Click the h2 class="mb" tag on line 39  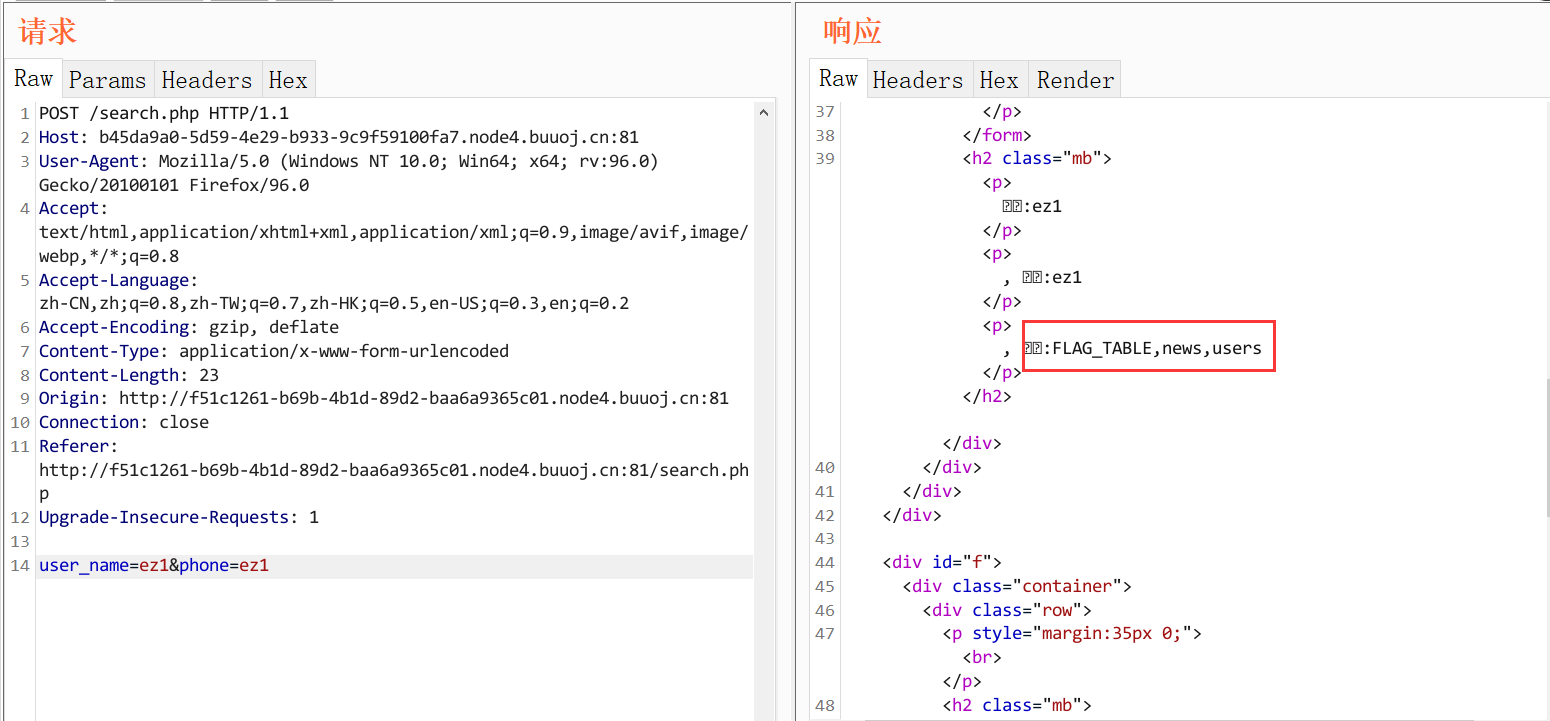(1037, 158)
